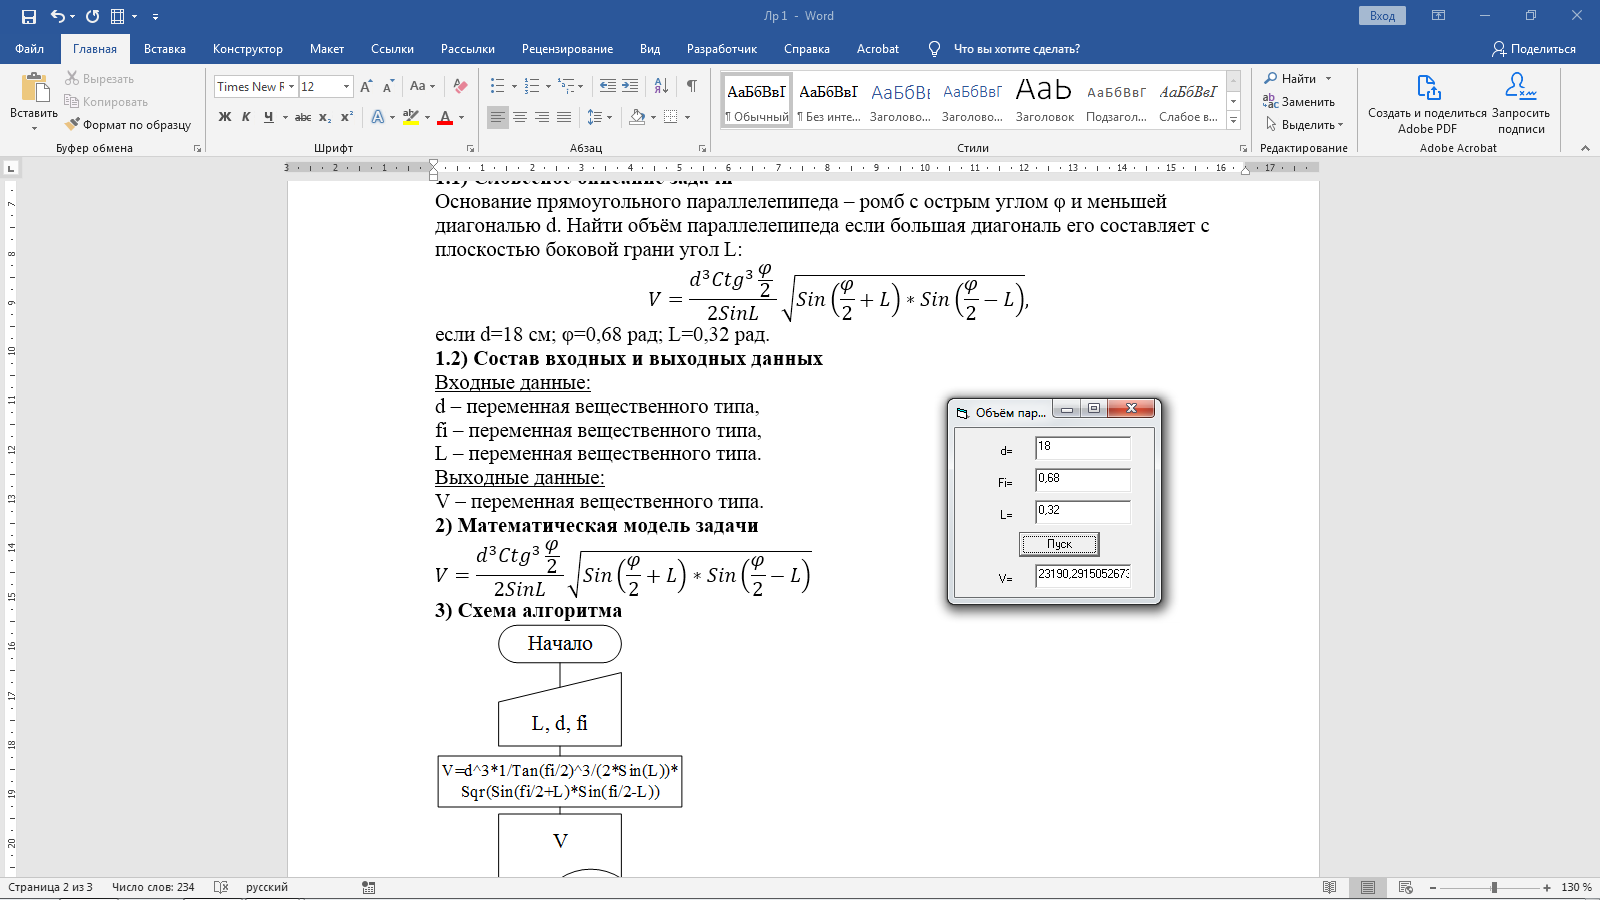Switch to web layout view
Screen dimensions: 1600x900
click(1405, 887)
